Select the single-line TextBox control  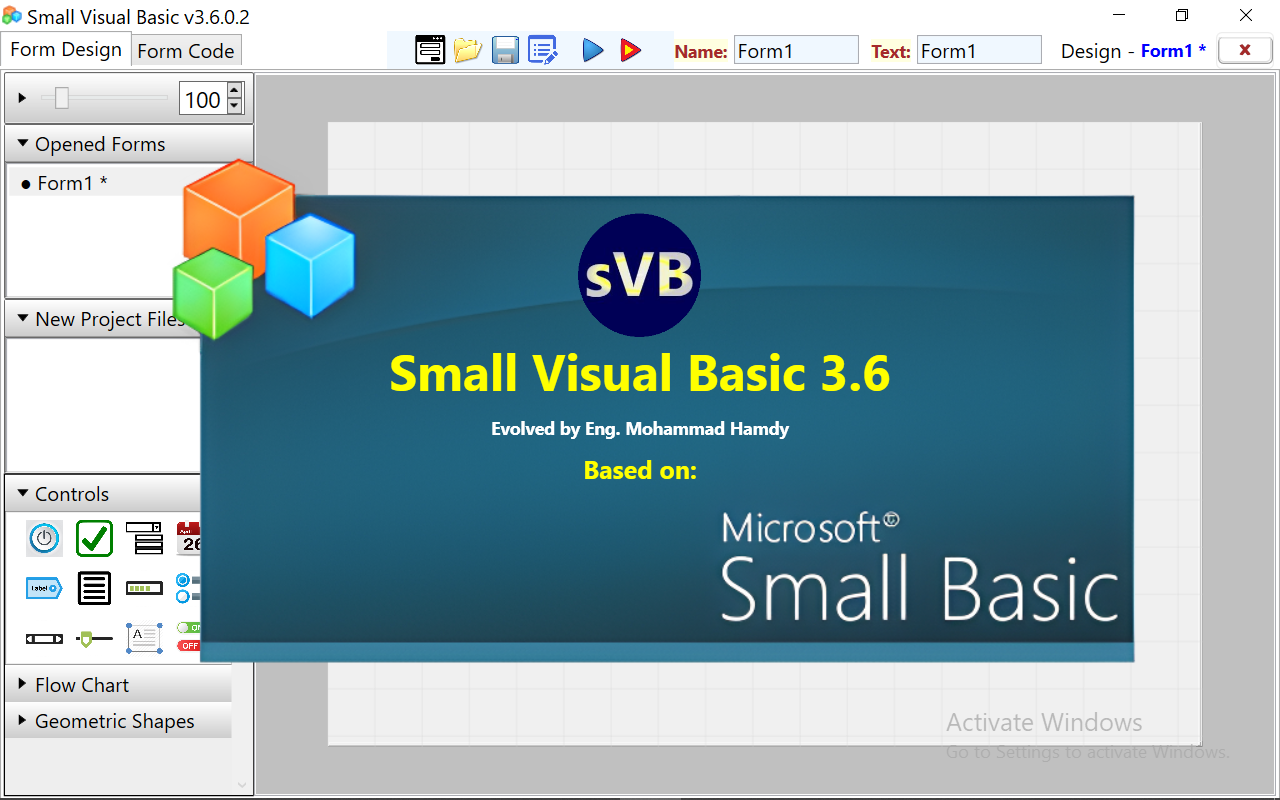(x=44, y=638)
